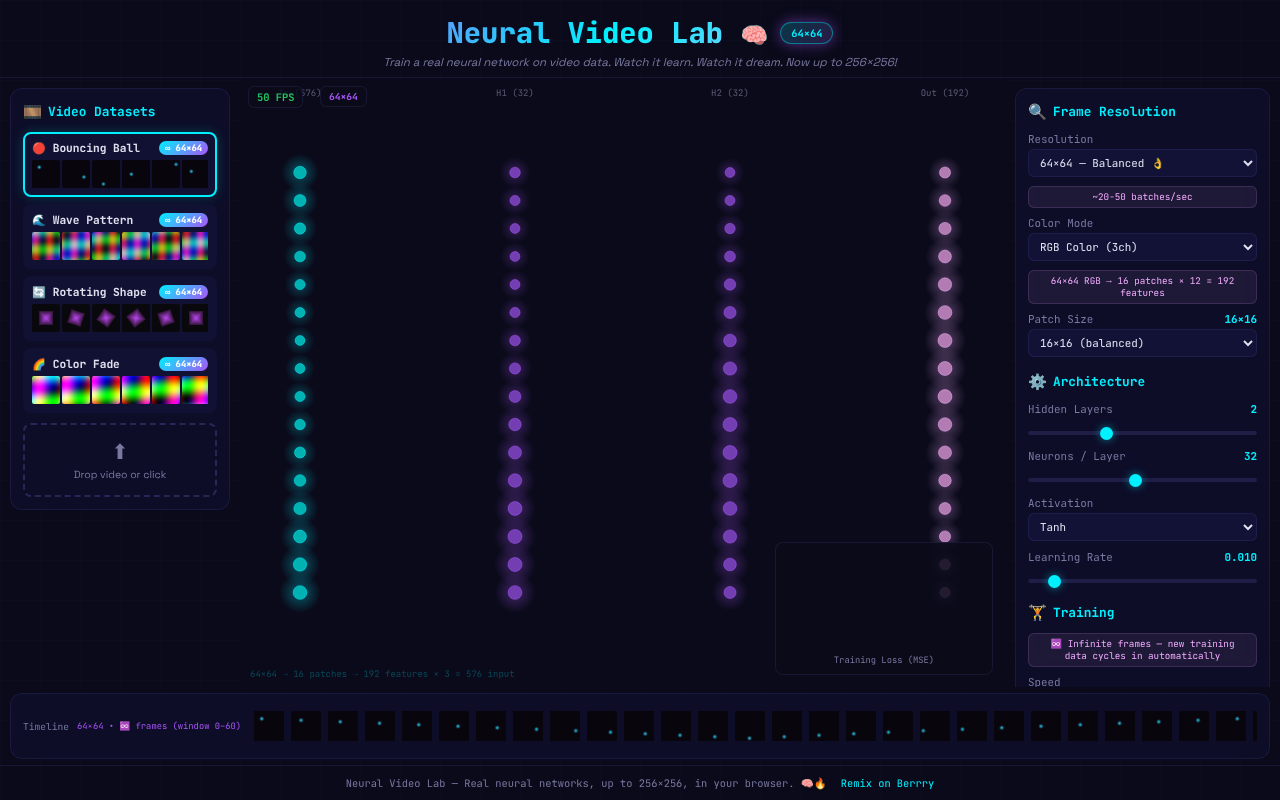
Task: Click the film-strip icon beside Video Datasets
Action: pyautogui.click(x=33, y=111)
